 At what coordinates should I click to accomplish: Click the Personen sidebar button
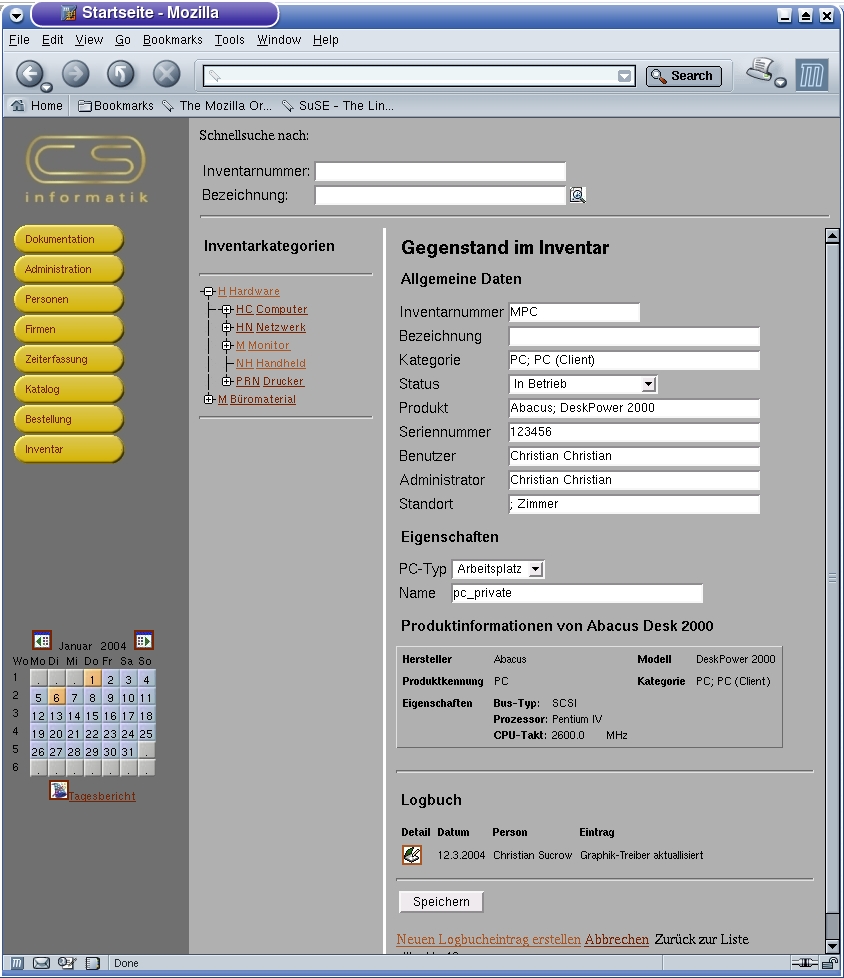pos(69,299)
